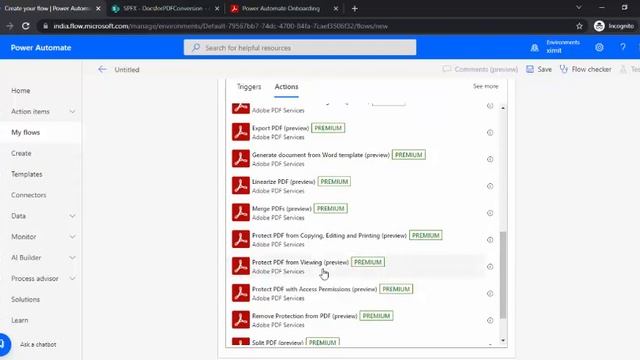
Task: Open the help question mark icon
Action: pyautogui.click(x=623, y=47)
